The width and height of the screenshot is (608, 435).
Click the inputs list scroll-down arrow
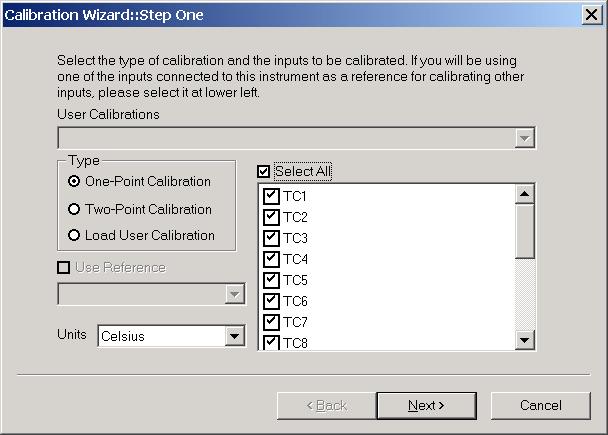[x=525, y=340]
